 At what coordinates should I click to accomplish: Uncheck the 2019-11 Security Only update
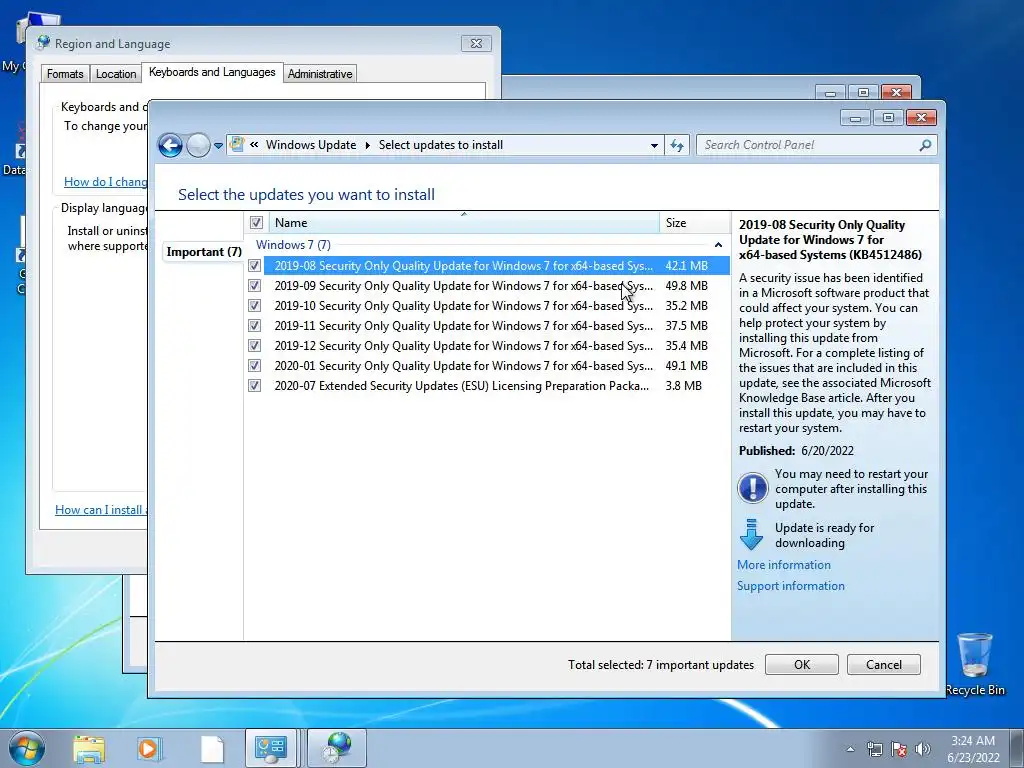coord(255,326)
